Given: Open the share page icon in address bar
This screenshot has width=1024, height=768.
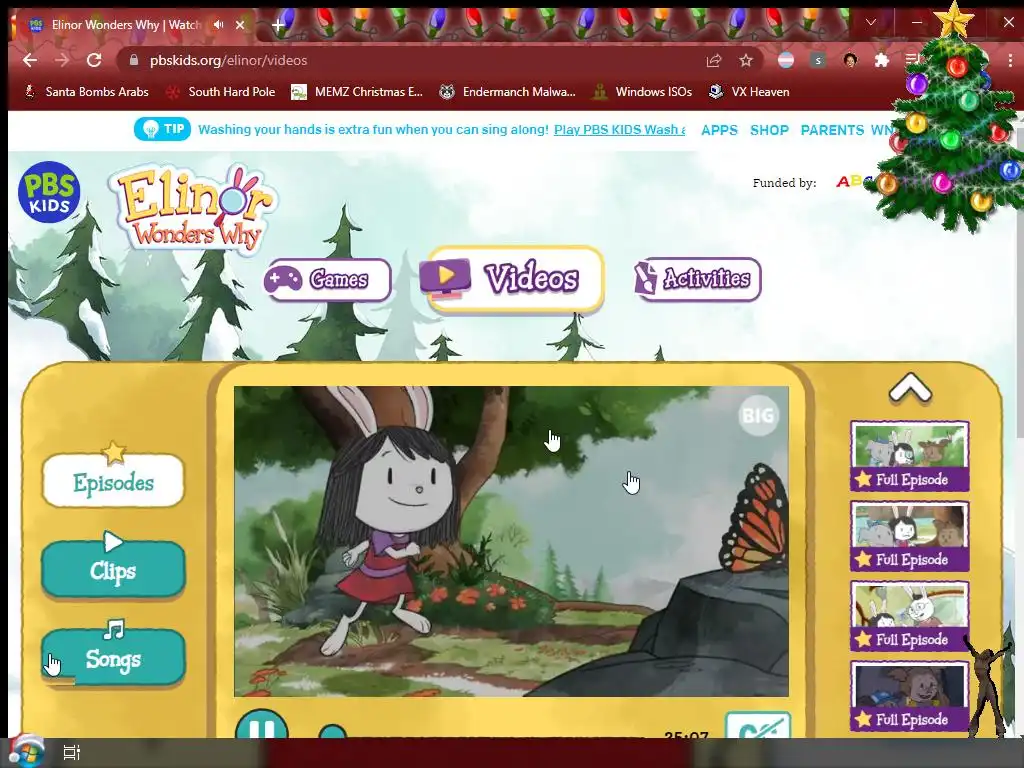Looking at the screenshot, I should pyautogui.click(x=714, y=61).
